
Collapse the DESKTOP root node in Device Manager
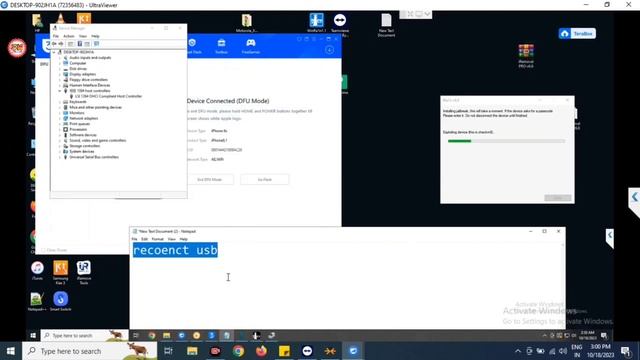pos(54,52)
